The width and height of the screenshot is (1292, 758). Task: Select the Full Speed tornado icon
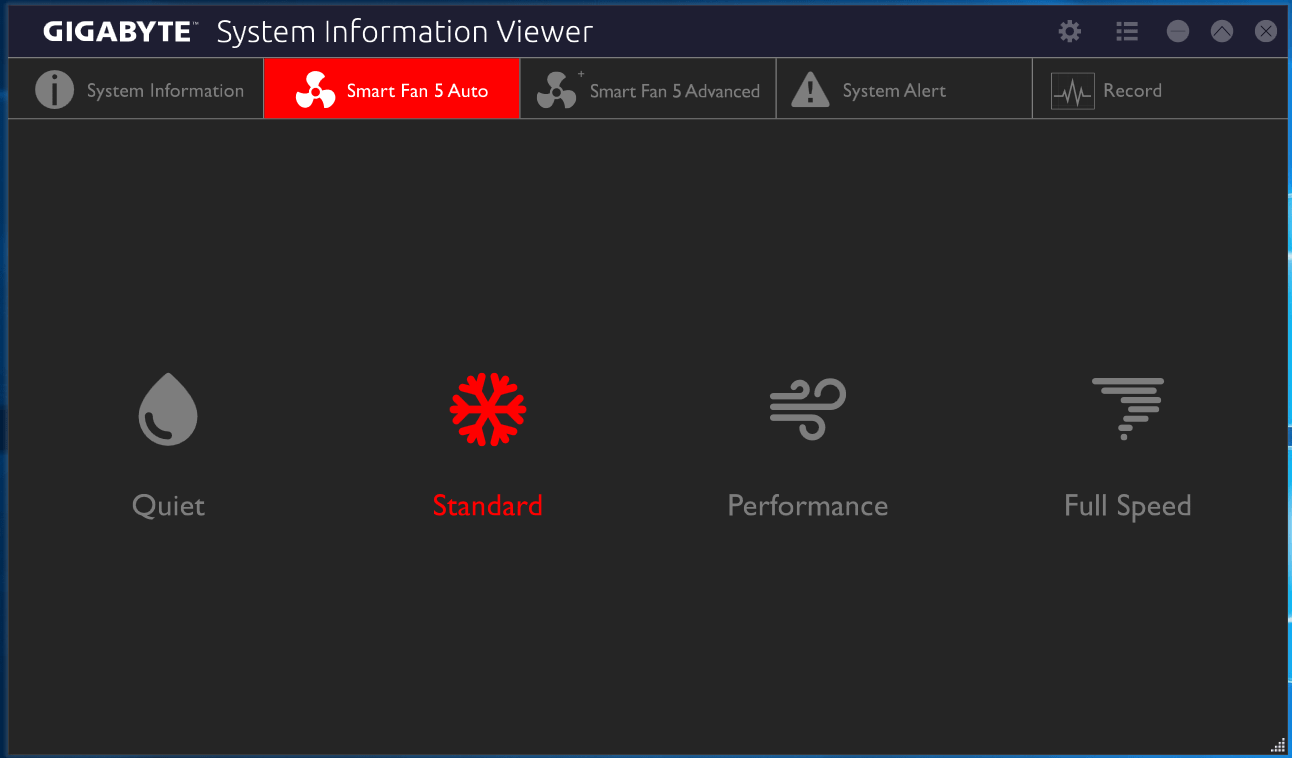tap(1128, 409)
